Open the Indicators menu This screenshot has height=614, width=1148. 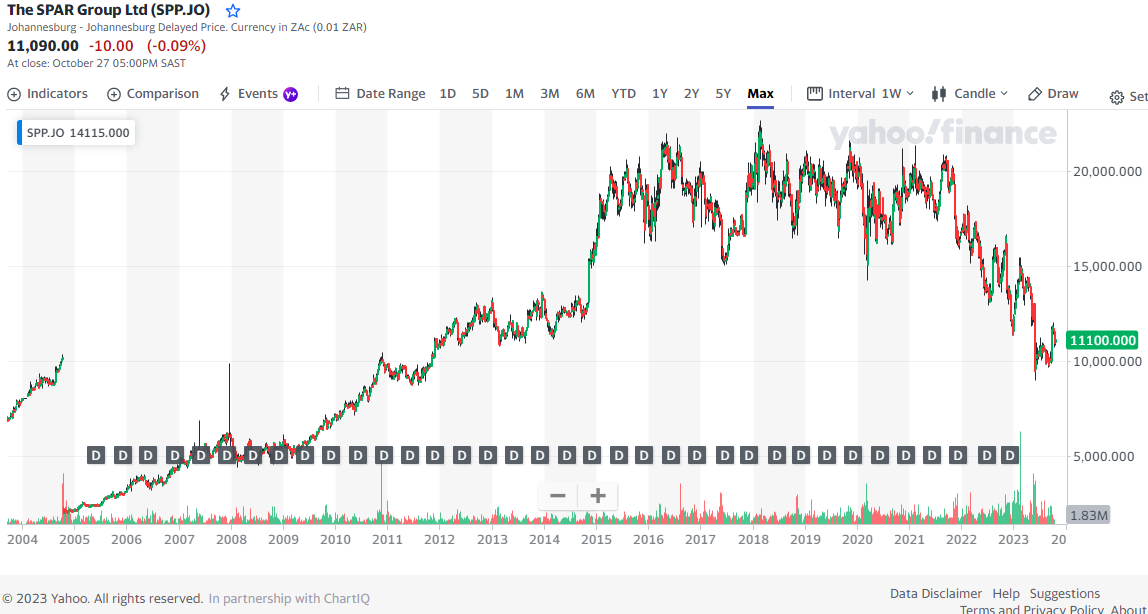click(48, 94)
